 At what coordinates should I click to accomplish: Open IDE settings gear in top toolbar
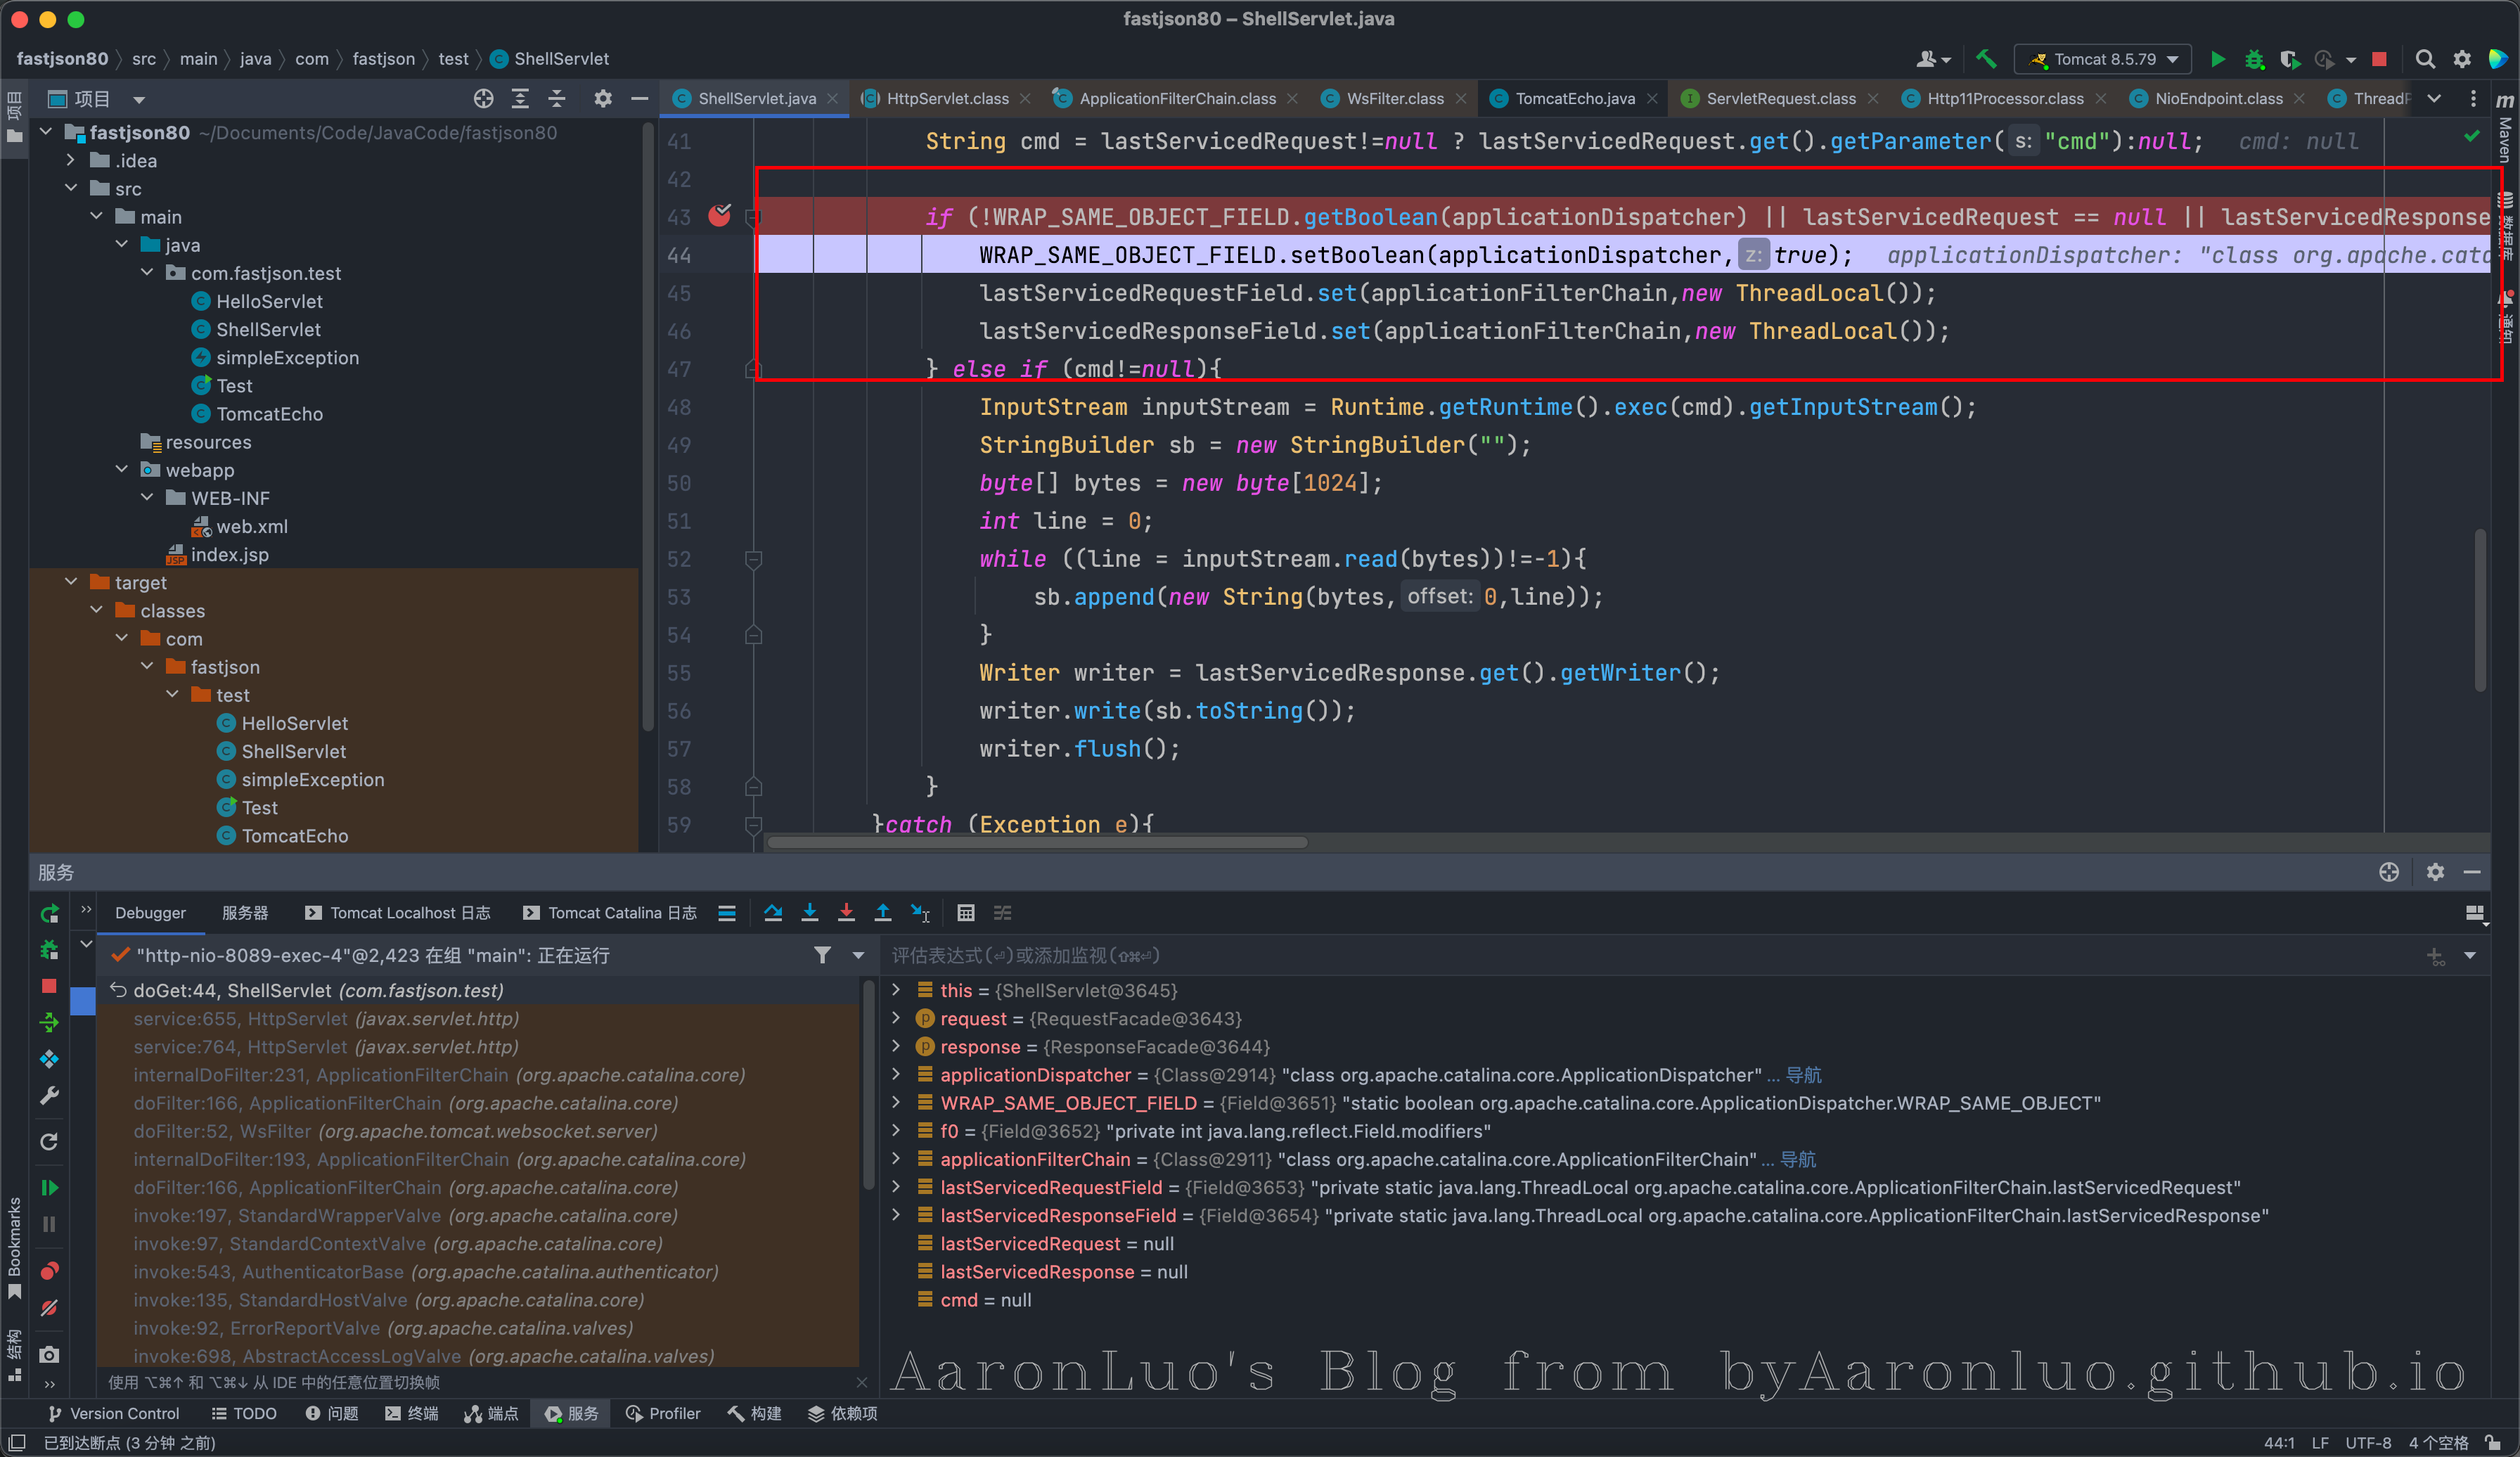pyautogui.click(x=2462, y=59)
